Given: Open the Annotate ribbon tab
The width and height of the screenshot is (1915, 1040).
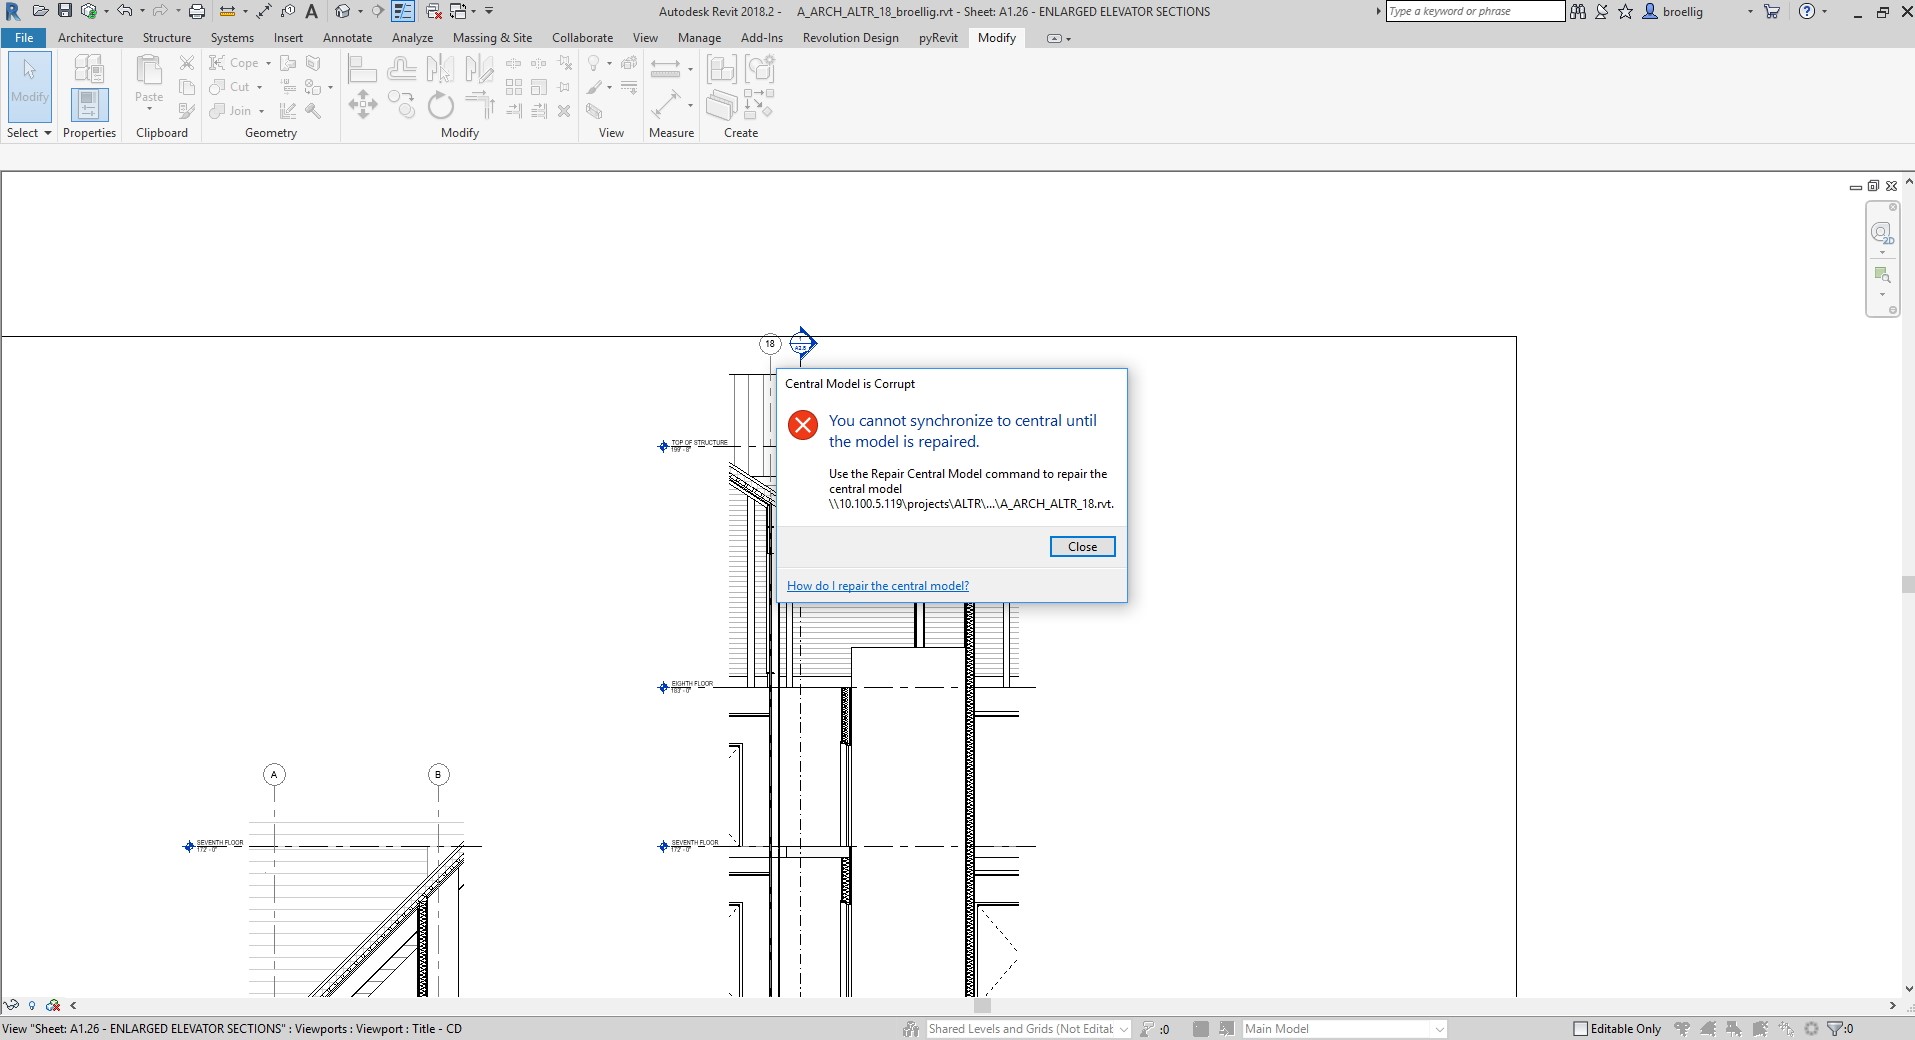Looking at the screenshot, I should point(347,38).
